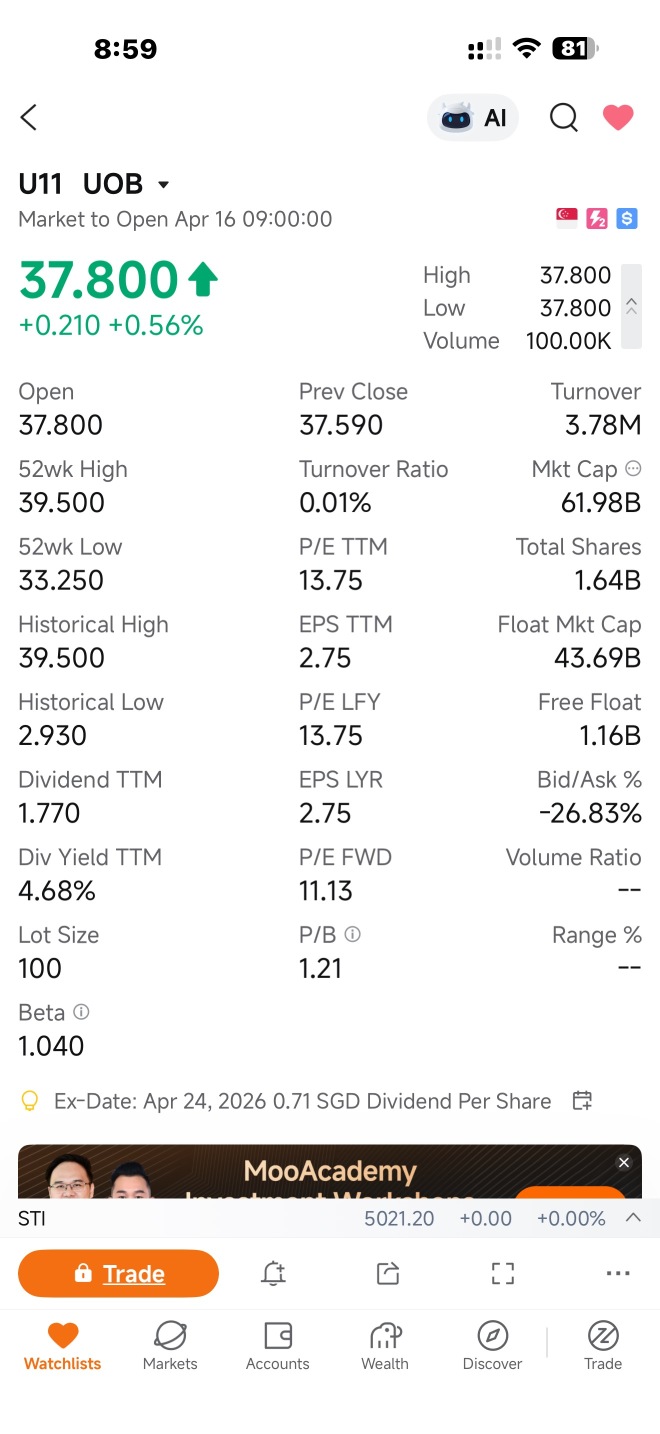660x1434 pixels.
Task: Set a price alert bell icon
Action: [273, 1273]
